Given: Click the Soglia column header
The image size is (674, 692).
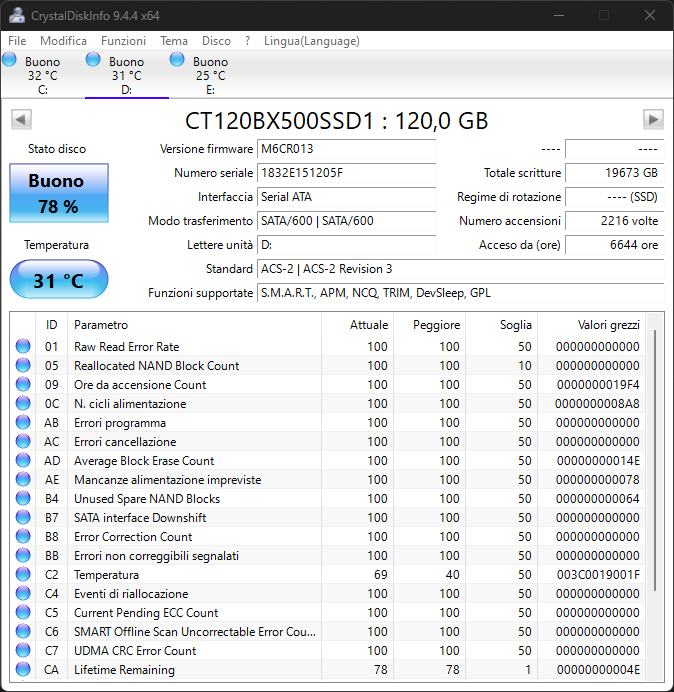Looking at the screenshot, I should [x=501, y=325].
